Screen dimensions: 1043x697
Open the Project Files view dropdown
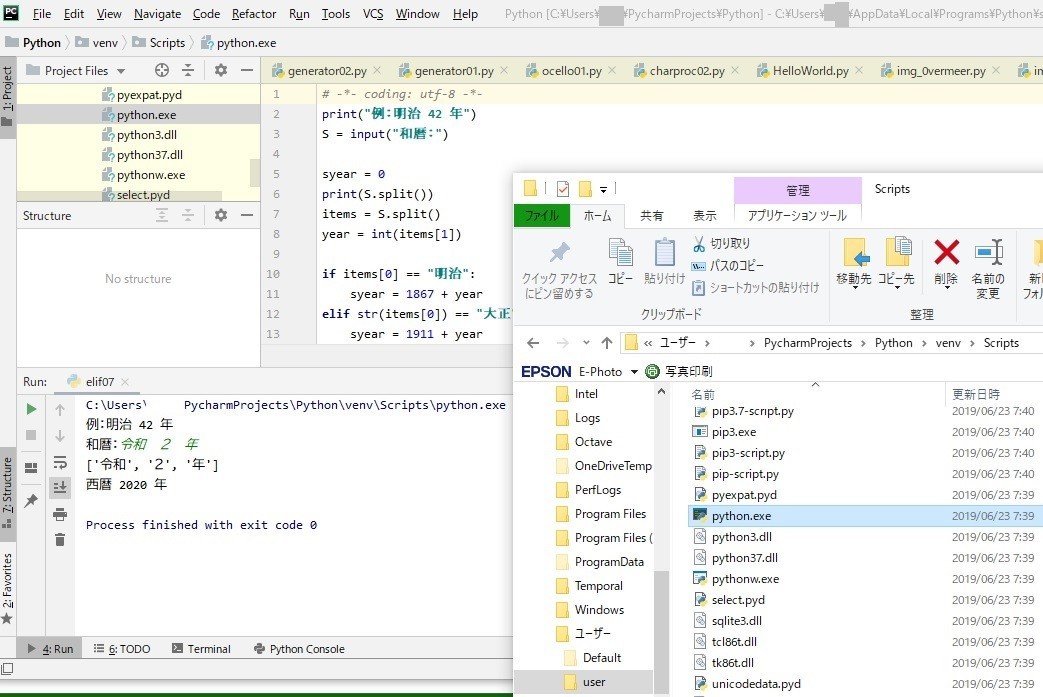(x=121, y=70)
